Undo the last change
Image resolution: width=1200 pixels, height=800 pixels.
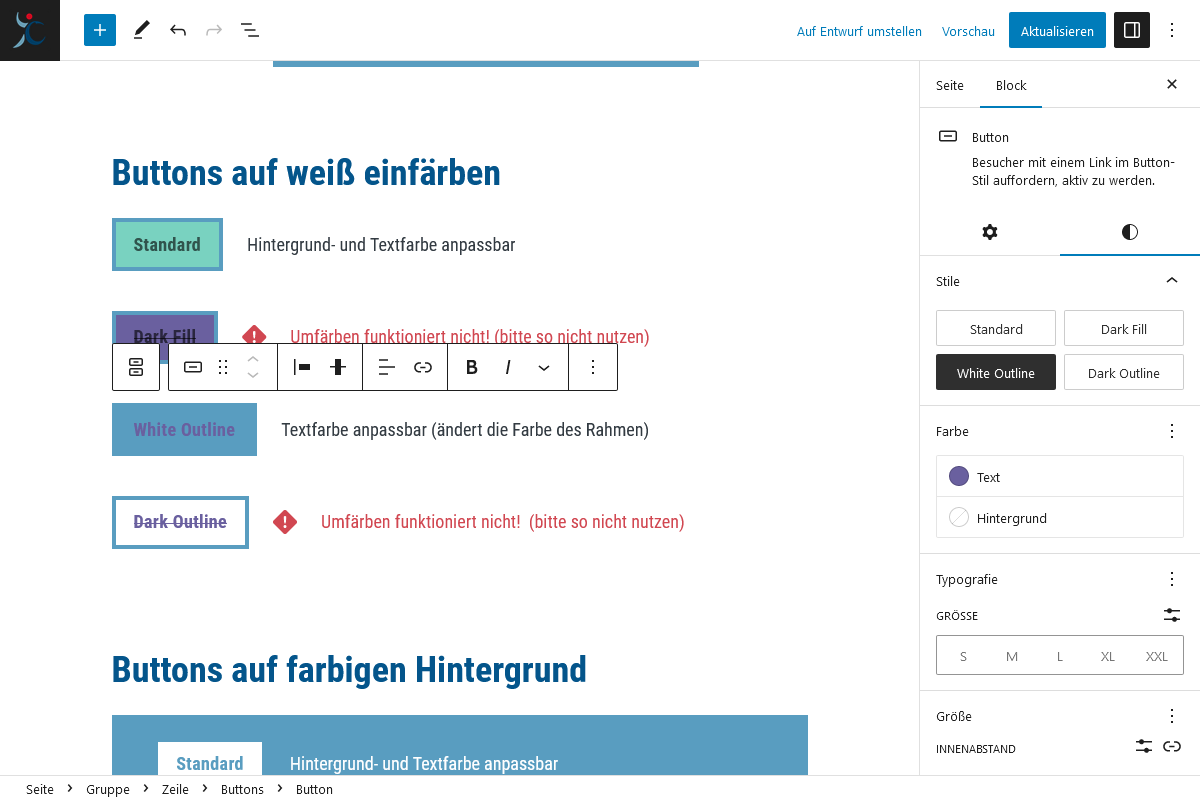[177, 30]
